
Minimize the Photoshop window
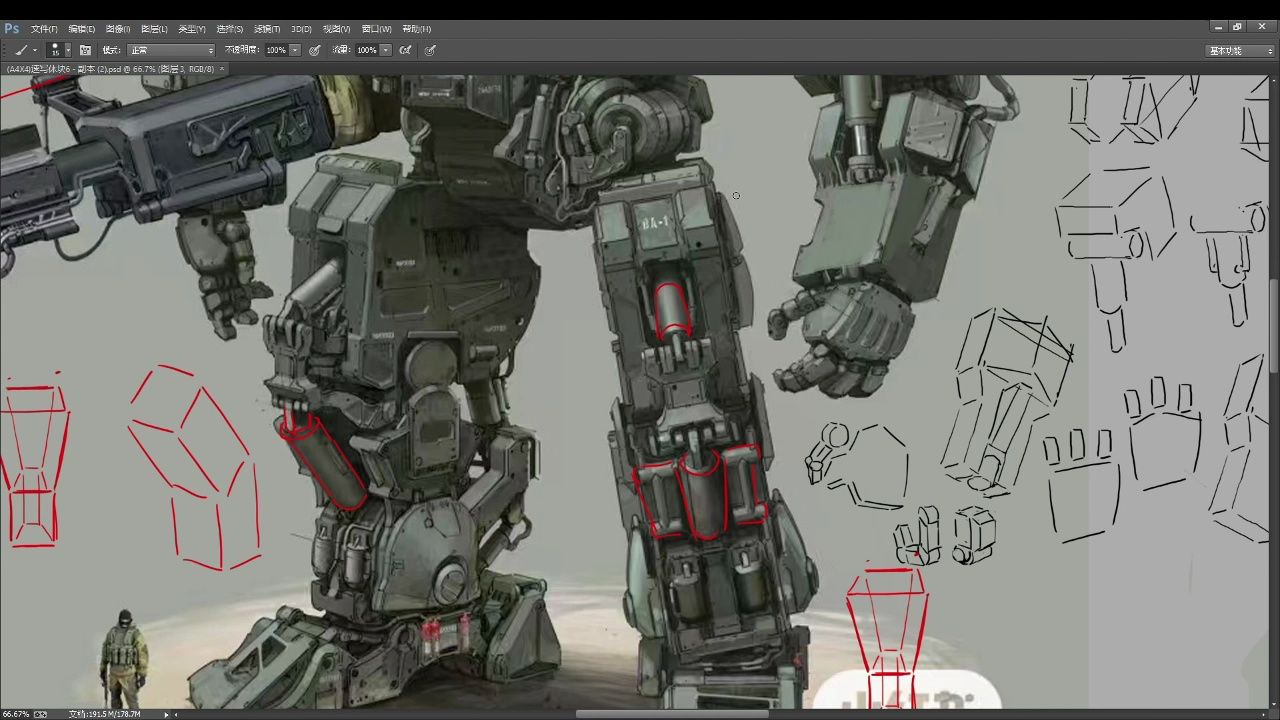[1219, 27]
